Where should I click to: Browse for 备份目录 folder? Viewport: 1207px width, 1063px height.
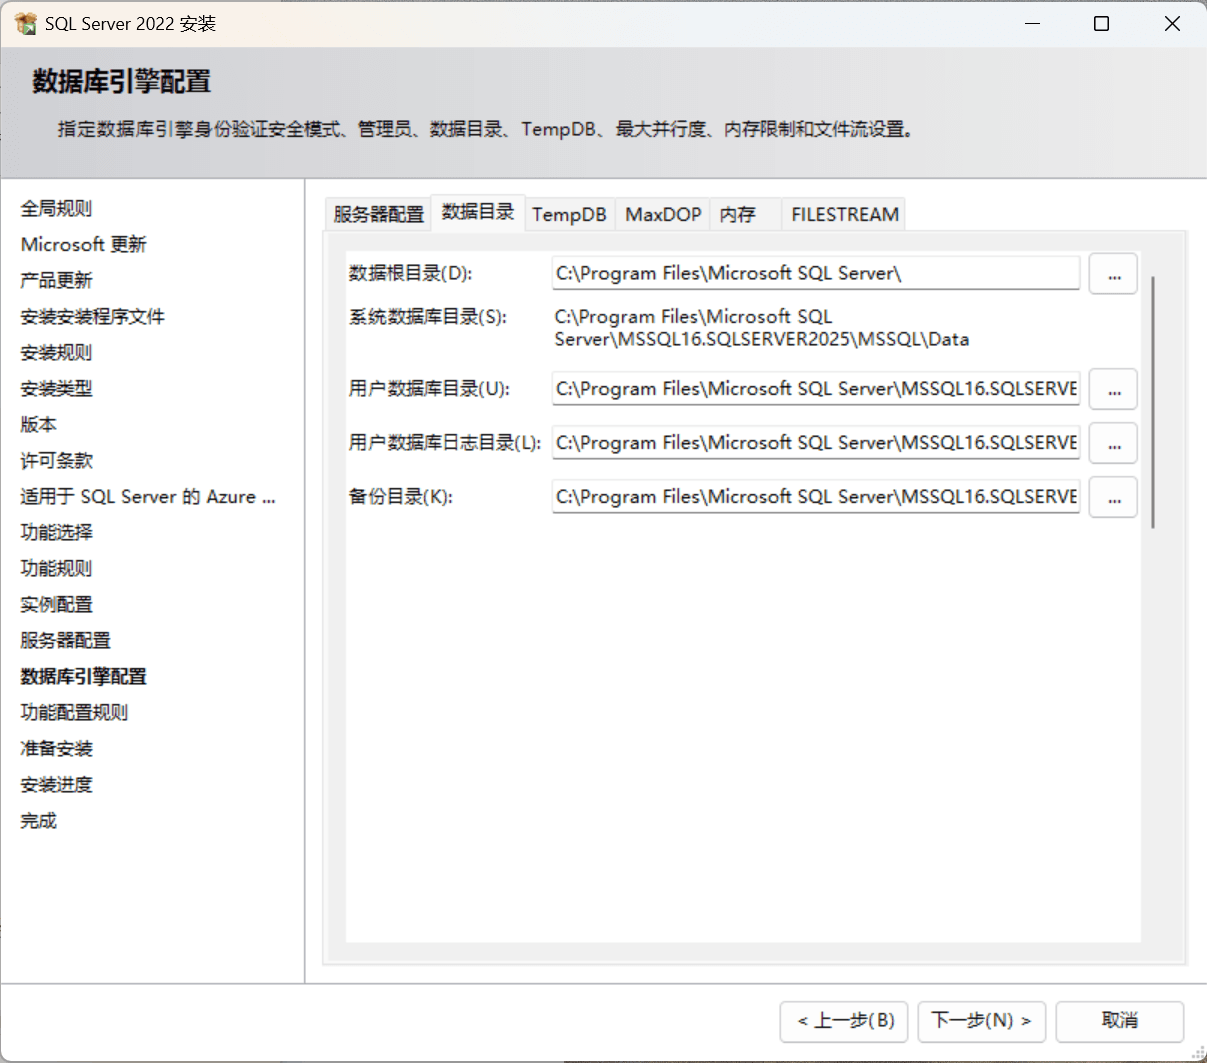click(1113, 497)
